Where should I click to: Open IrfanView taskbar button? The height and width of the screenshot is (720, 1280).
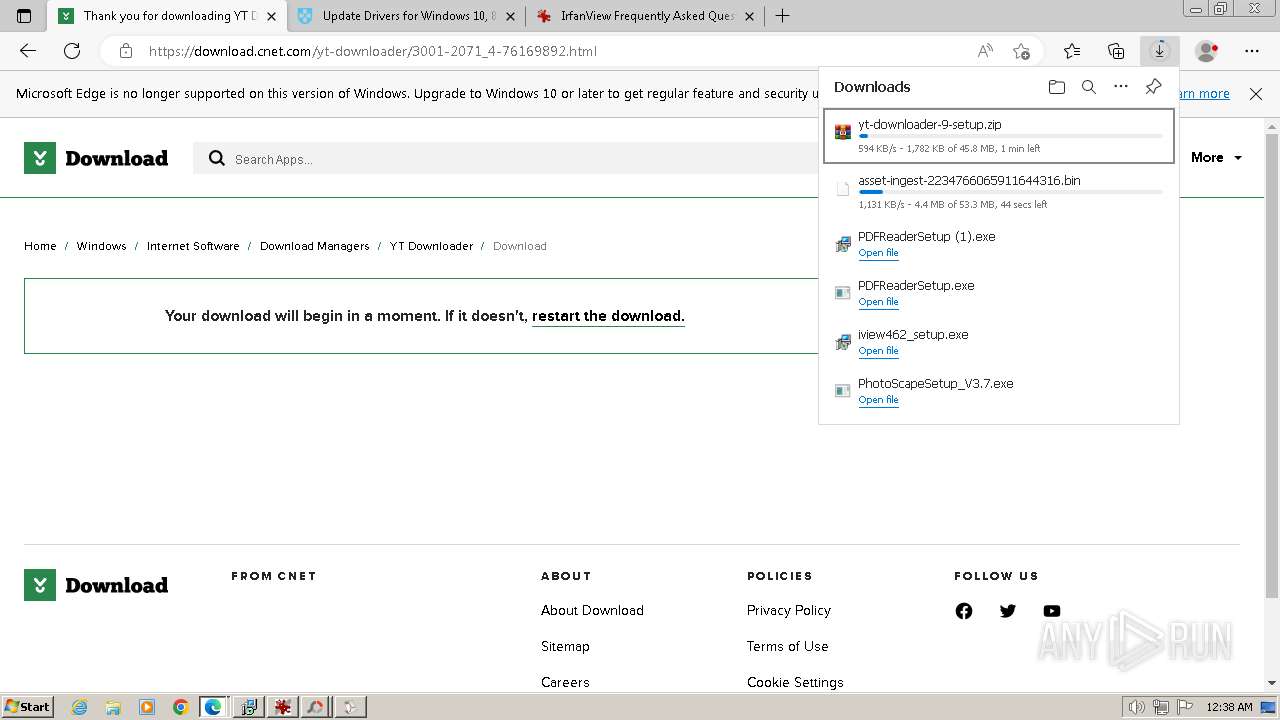coord(283,707)
